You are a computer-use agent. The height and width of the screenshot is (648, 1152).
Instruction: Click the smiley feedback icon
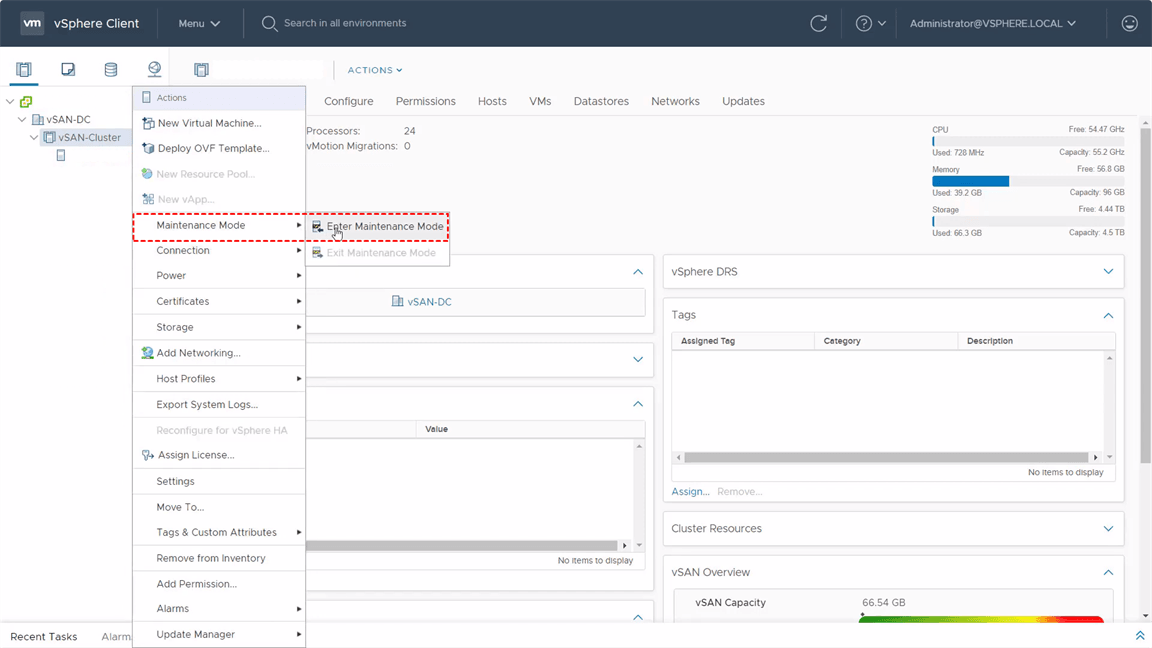pyautogui.click(x=1130, y=23)
